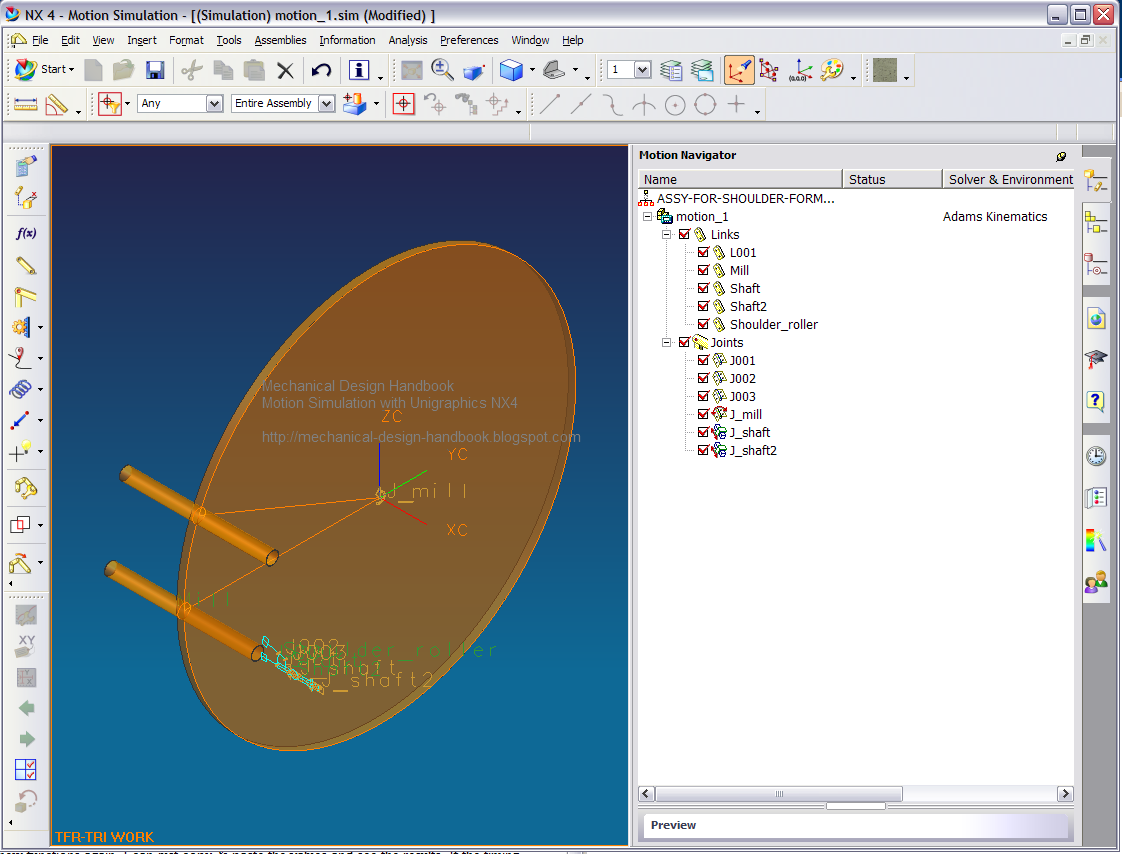Viewport: 1122px width, 854px height.
Task: Click the circle center snap icon
Action: pos(675,105)
